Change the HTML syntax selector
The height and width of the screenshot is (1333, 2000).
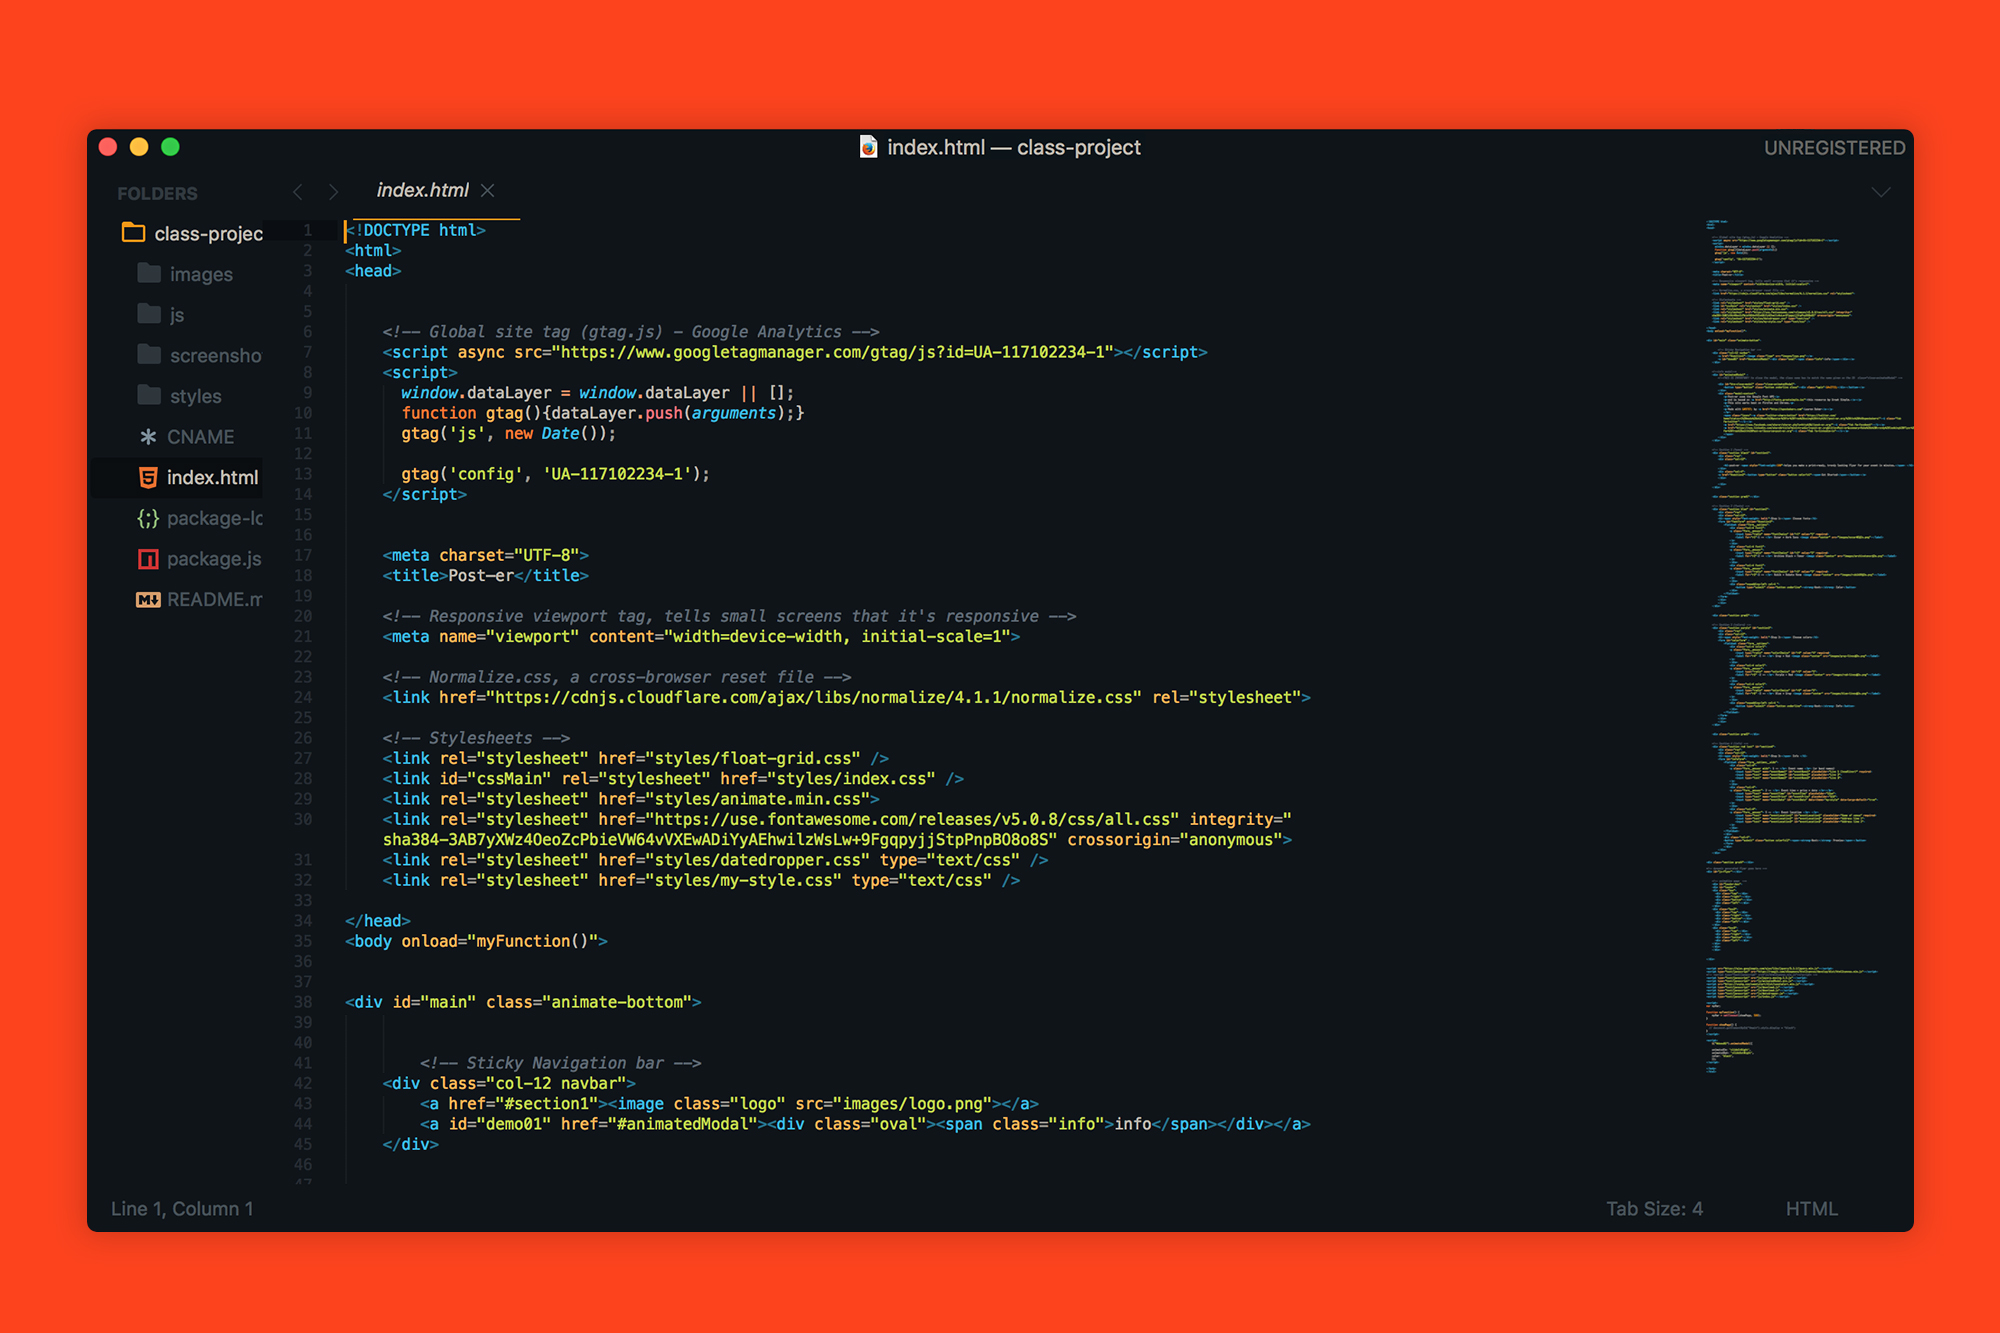click(1811, 1209)
